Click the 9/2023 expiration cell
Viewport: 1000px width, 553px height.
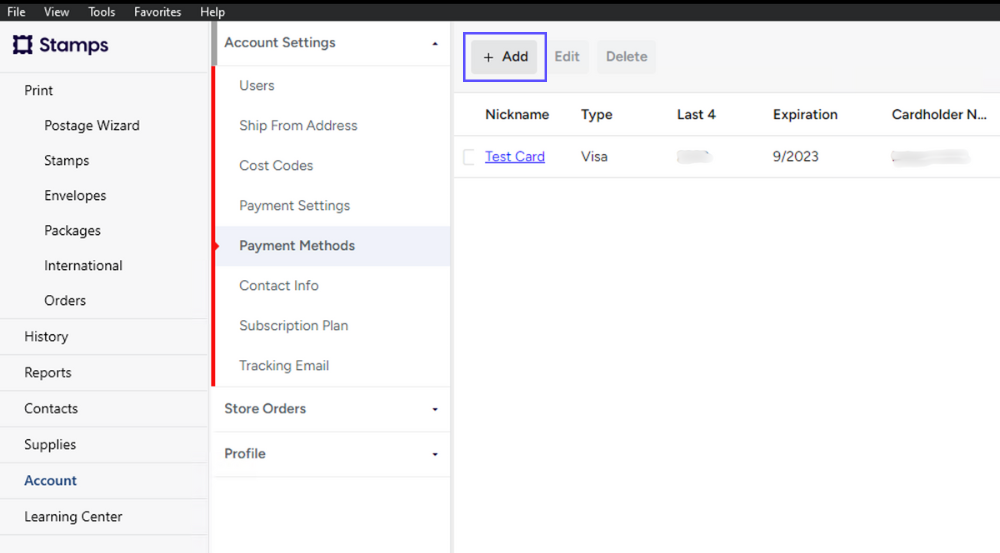pos(795,157)
